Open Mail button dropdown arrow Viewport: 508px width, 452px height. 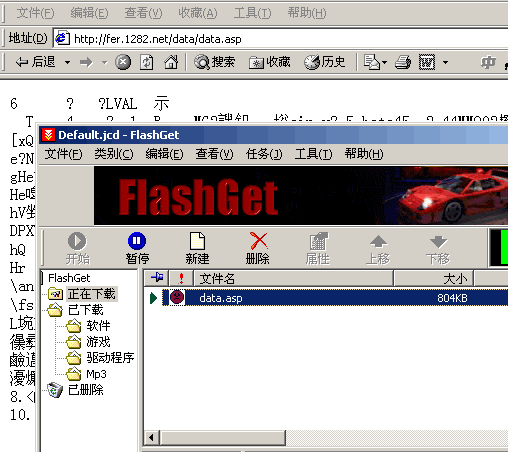click(384, 62)
